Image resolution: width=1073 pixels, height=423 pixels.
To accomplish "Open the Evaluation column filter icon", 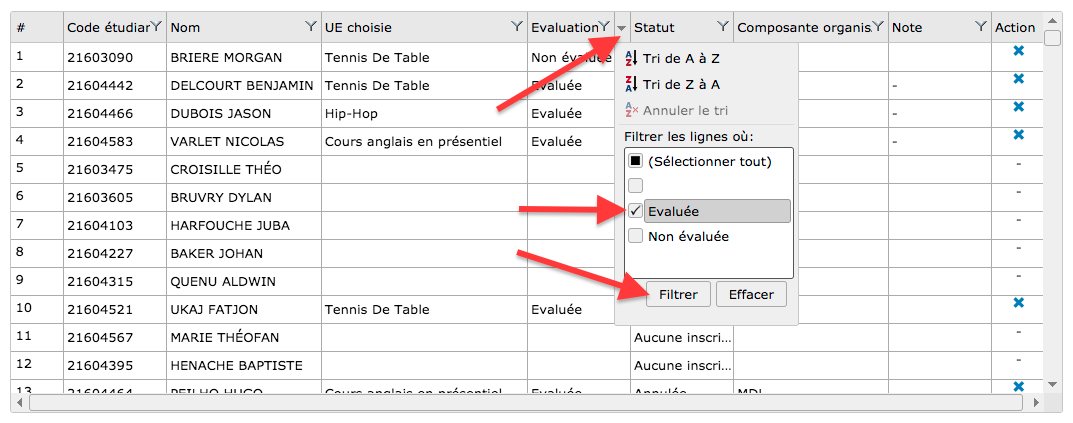I will tap(604, 27).
